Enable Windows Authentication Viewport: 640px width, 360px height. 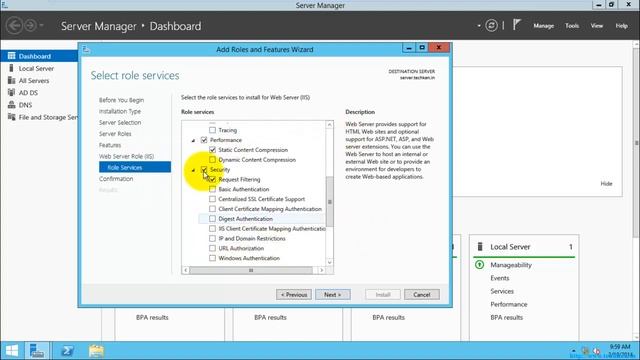212,258
